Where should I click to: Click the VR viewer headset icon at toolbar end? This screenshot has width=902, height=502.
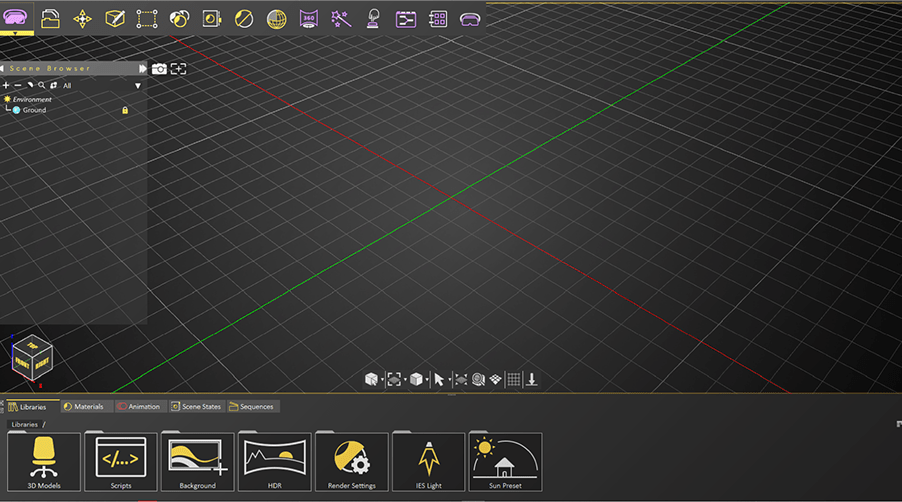click(470, 20)
